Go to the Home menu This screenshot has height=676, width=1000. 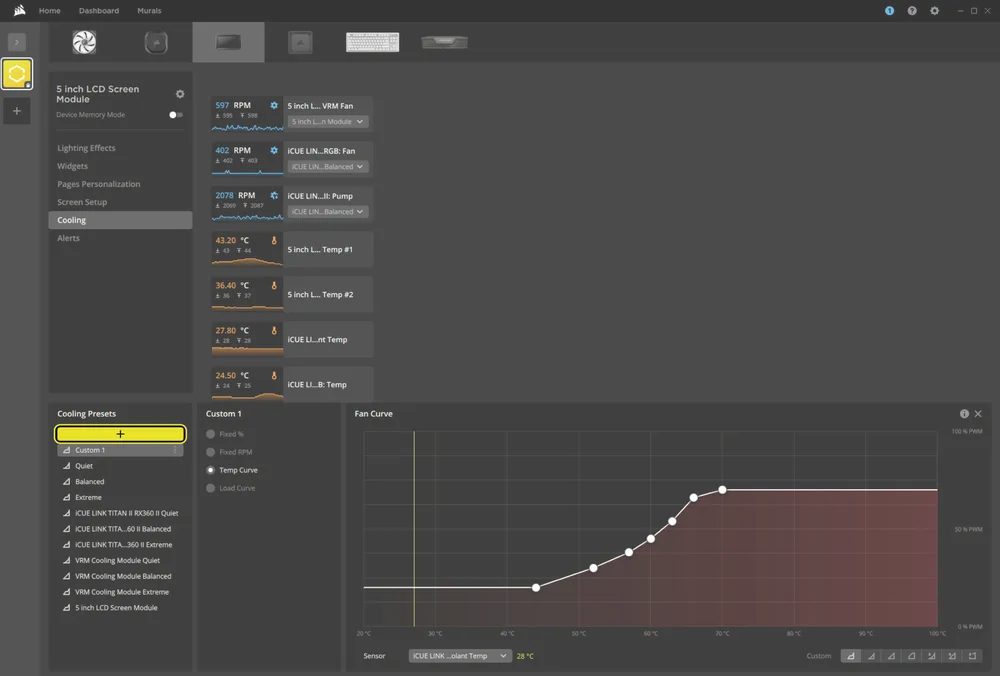(50, 11)
